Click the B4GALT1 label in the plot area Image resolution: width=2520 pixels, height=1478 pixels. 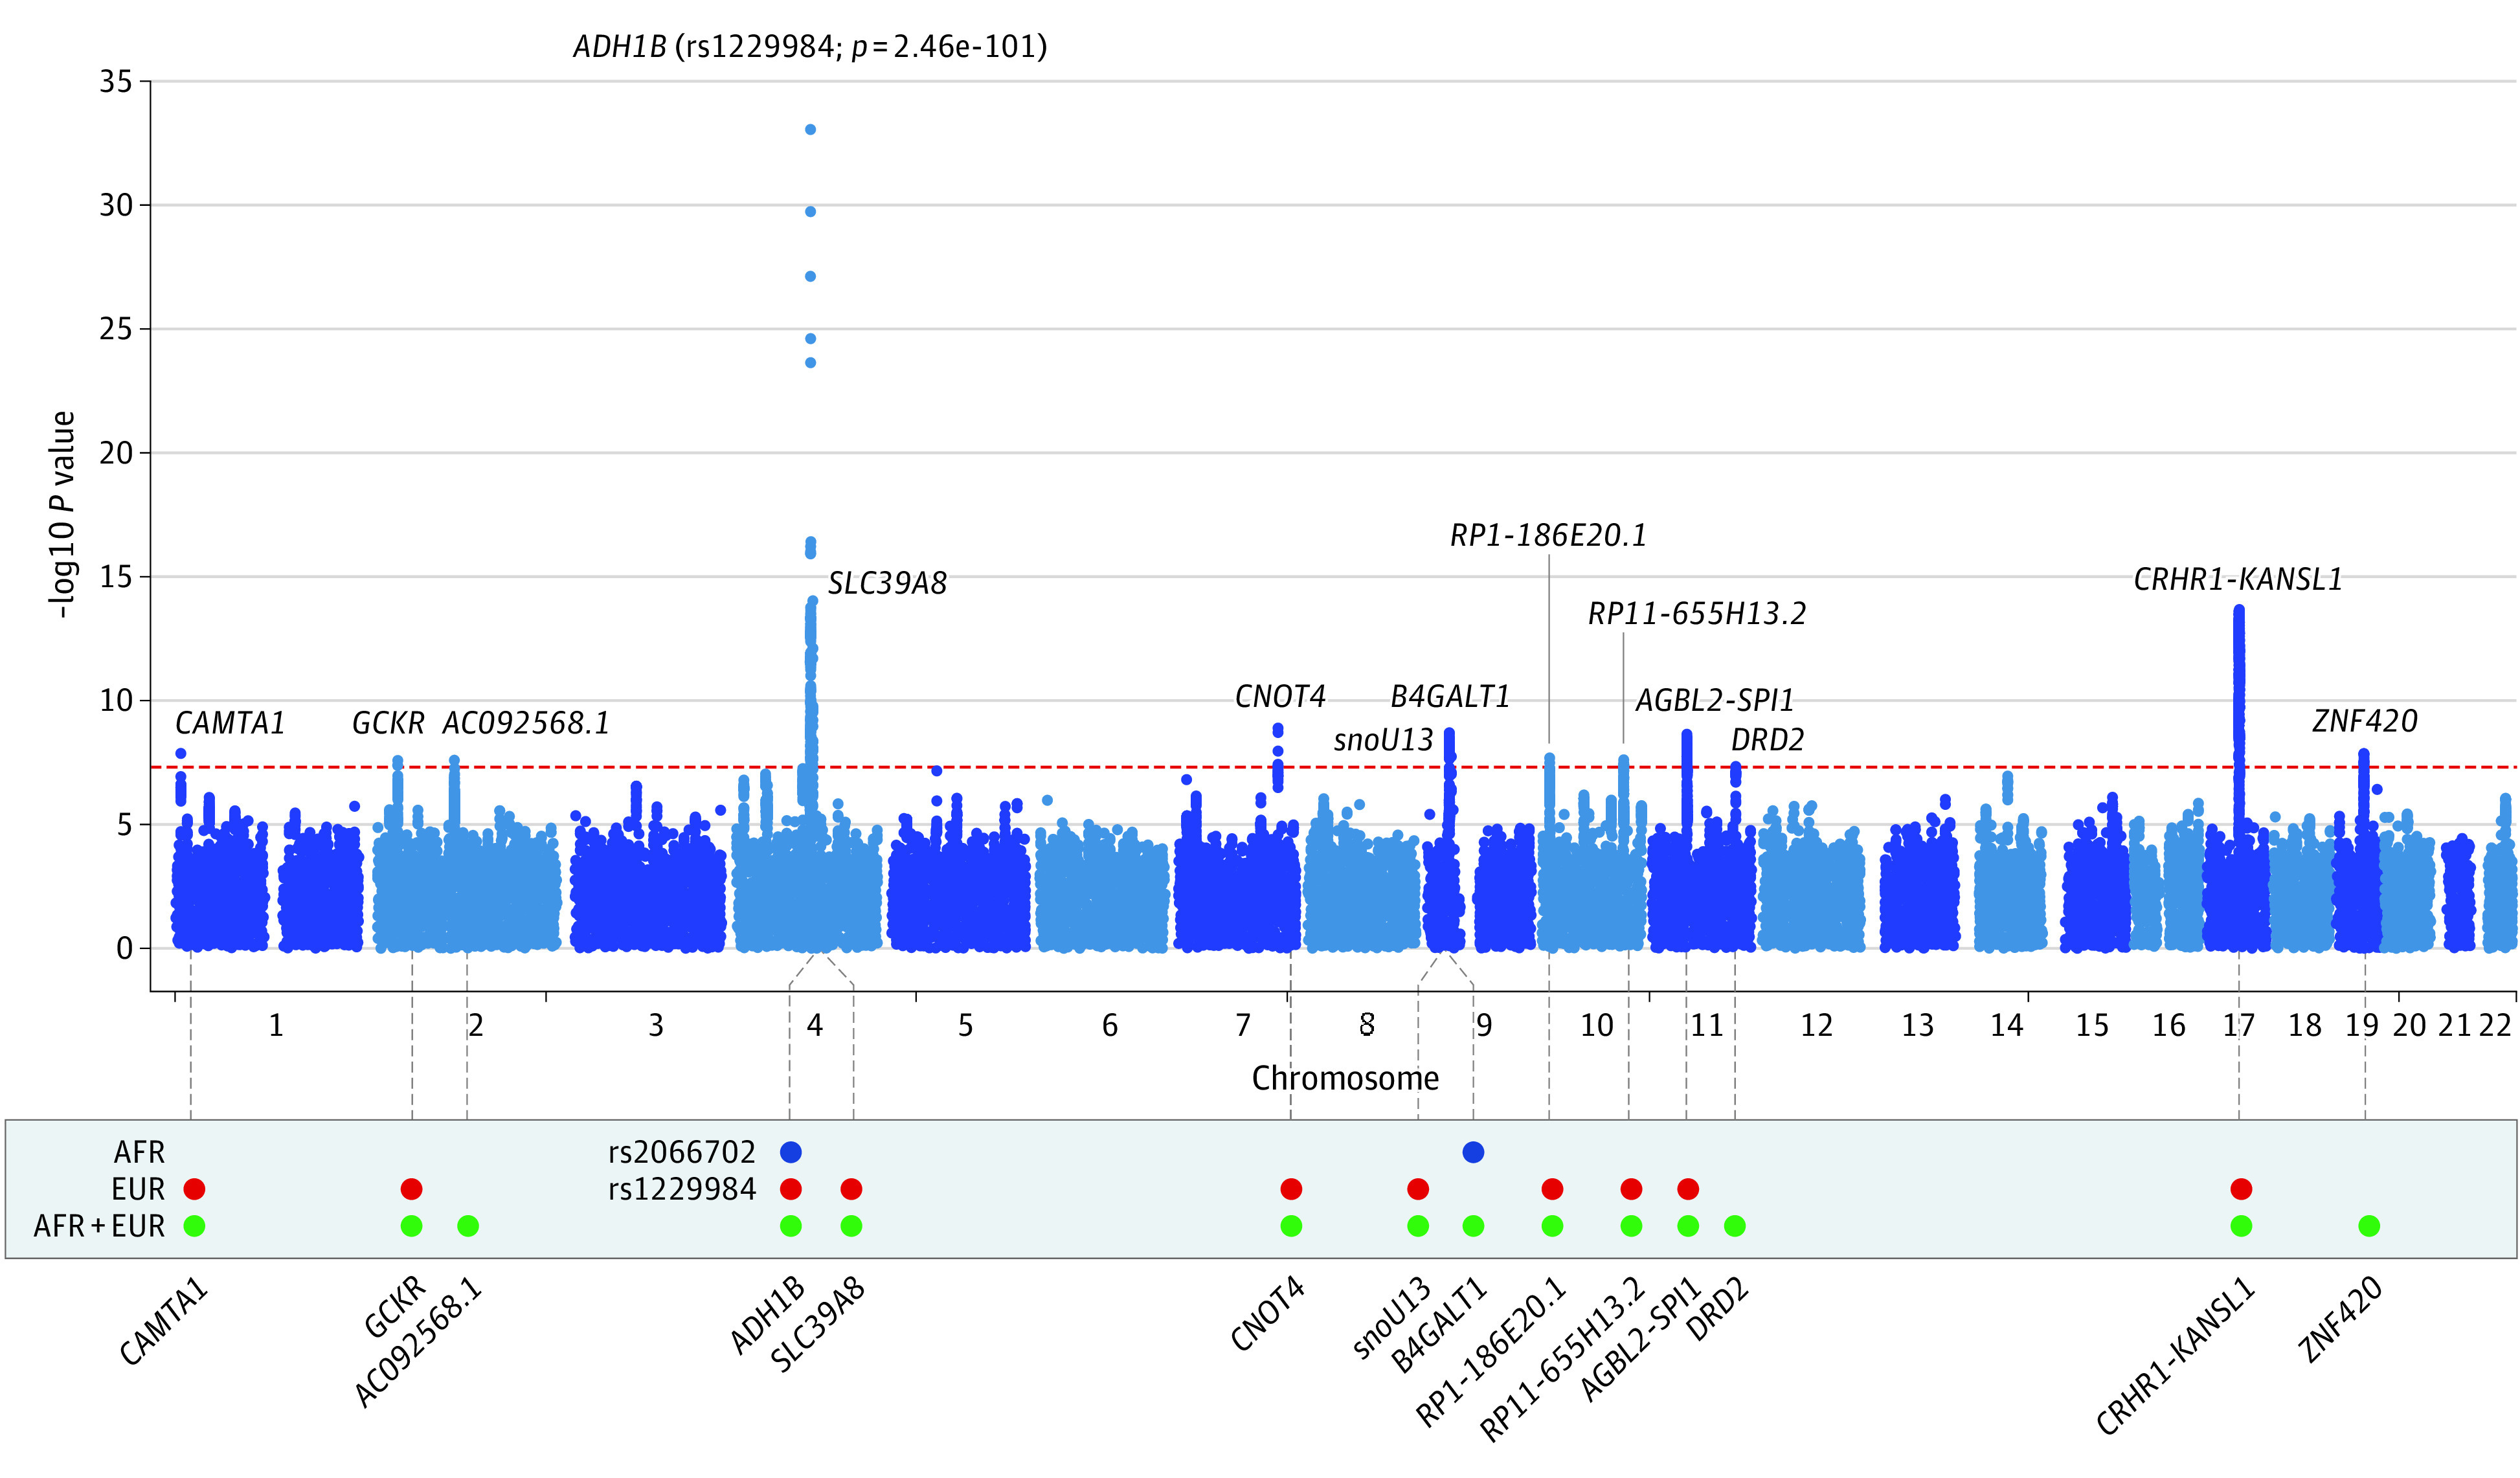coord(1450,696)
